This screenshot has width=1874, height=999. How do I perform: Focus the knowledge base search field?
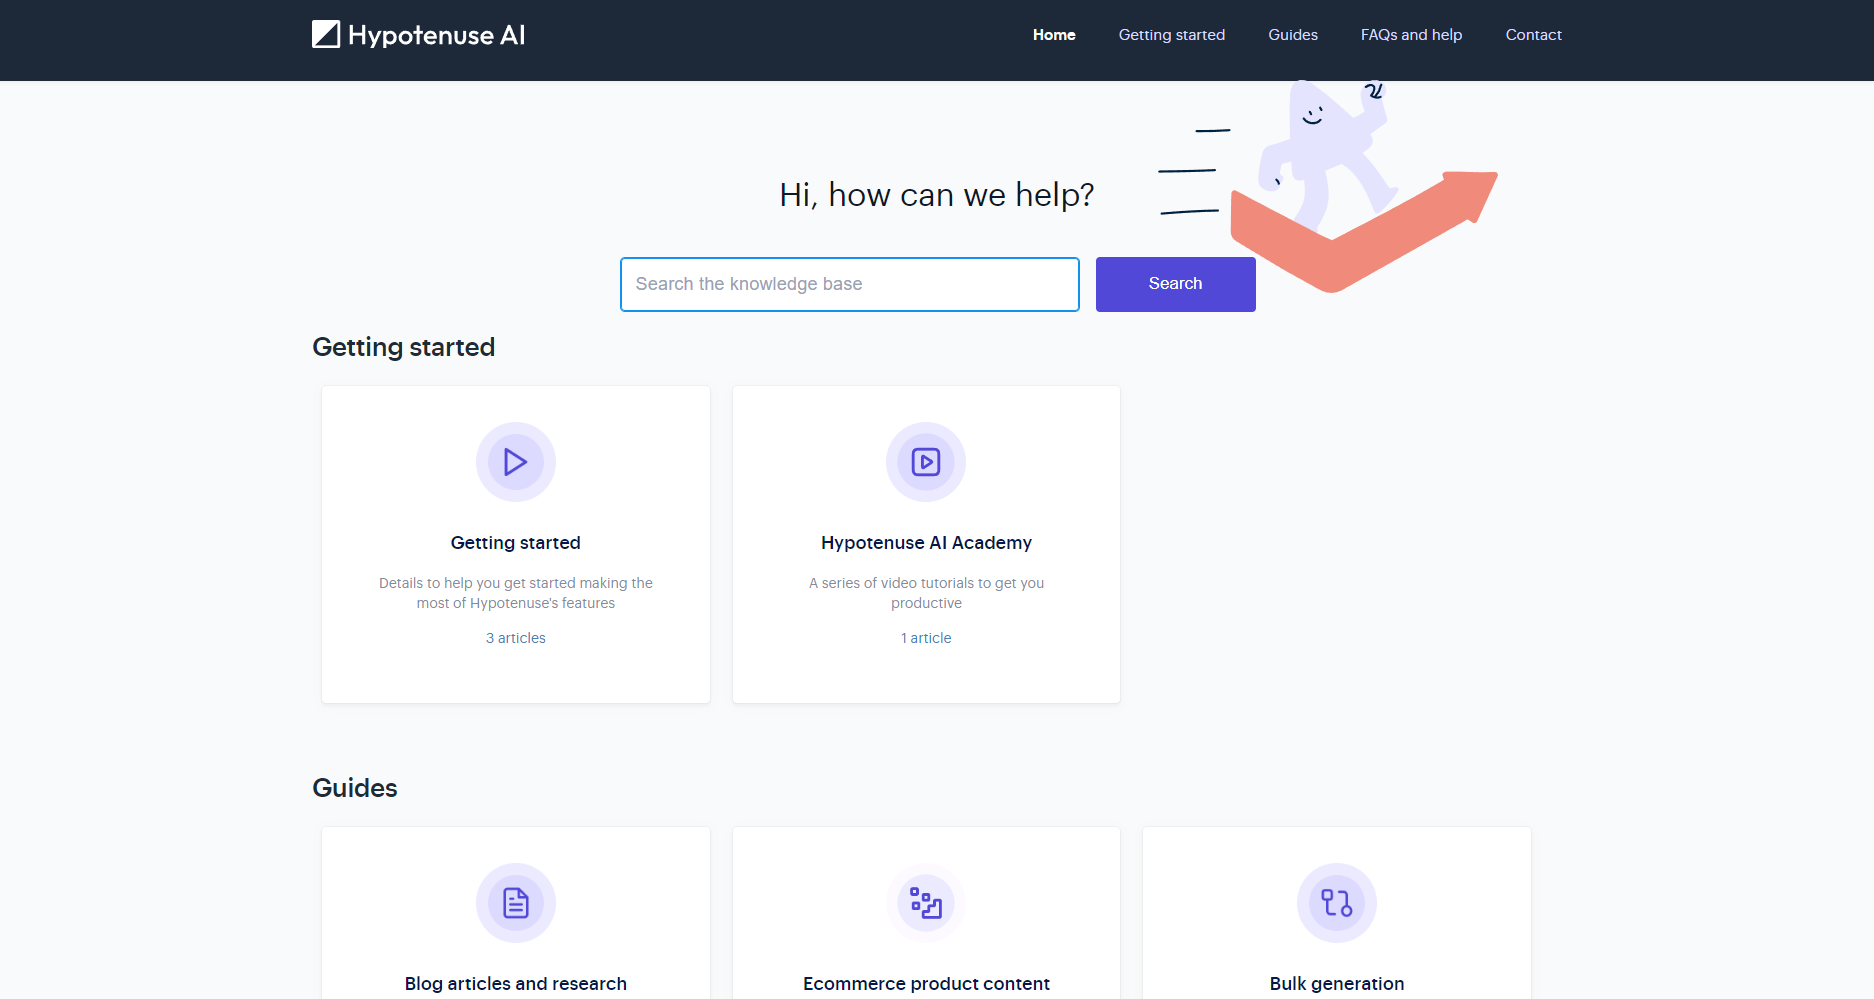[x=849, y=284]
